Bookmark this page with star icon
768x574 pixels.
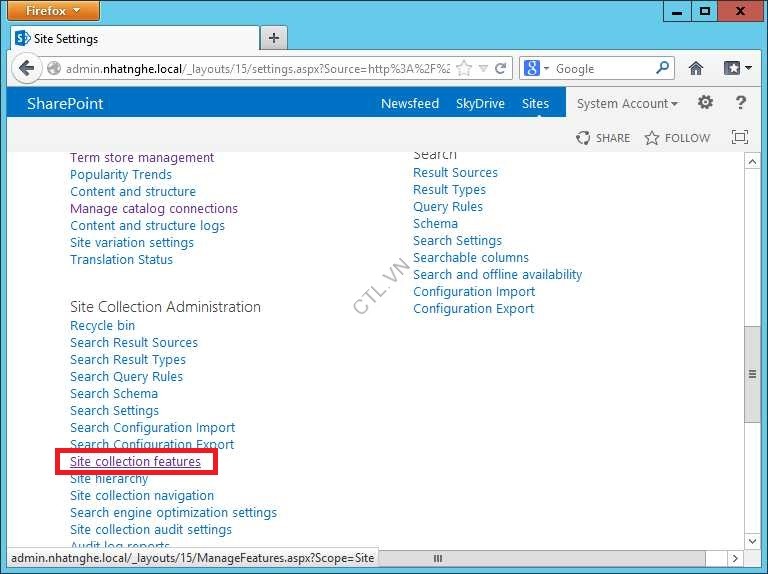464,69
